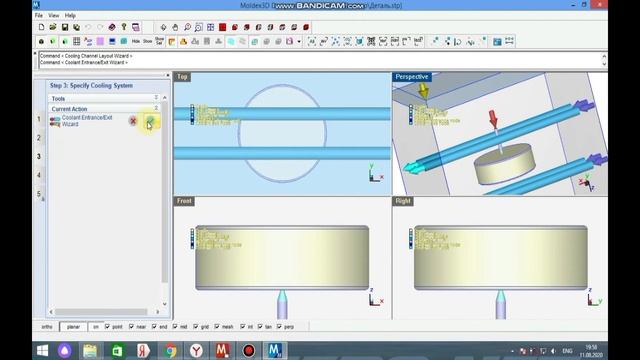Save the project with the floppy disk icon
Screen dimensions: 640x360
tap(64, 27)
